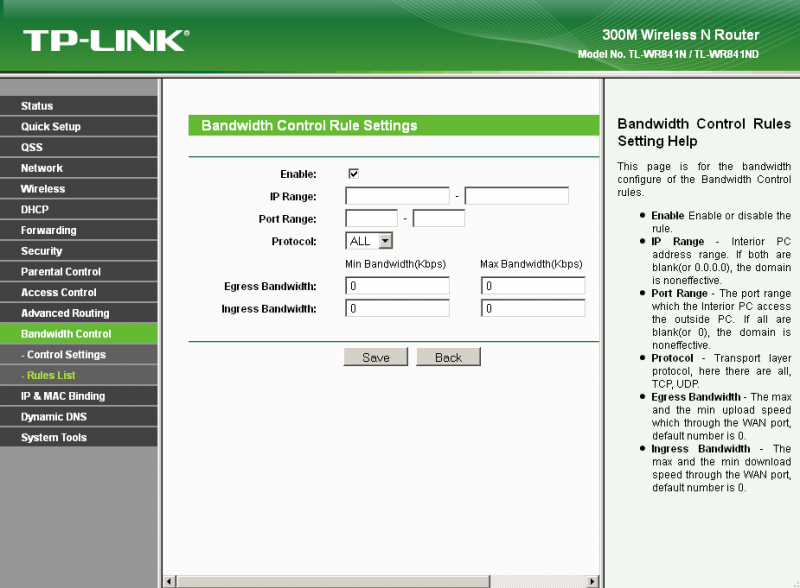Open the Control Settings submenu item
Viewport: 800px width, 588px height.
click(x=79, y=355)
